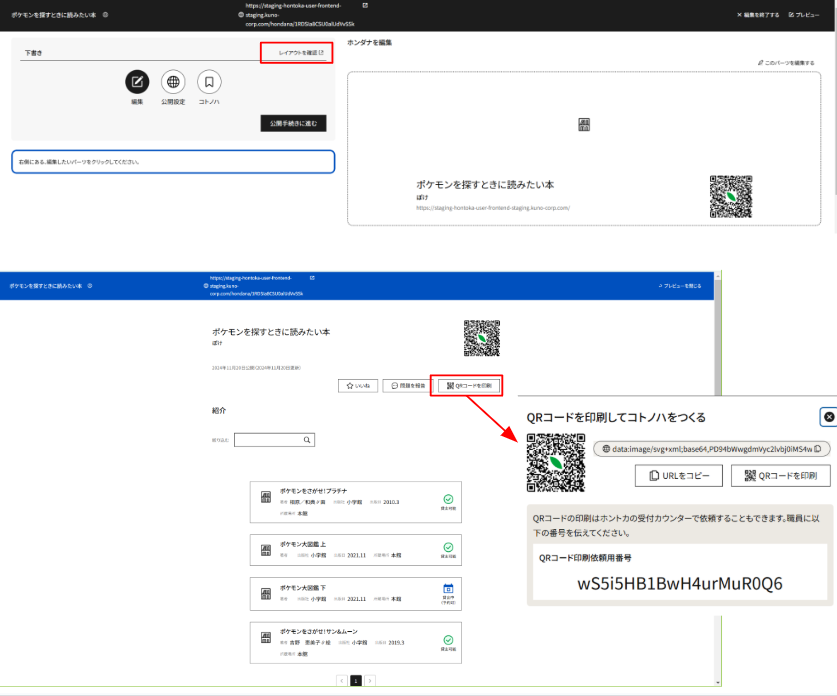Open book title ポケモンをさがせ!サン&ムーン
This screenshot has width=837, height=696.
pos(319,631)
